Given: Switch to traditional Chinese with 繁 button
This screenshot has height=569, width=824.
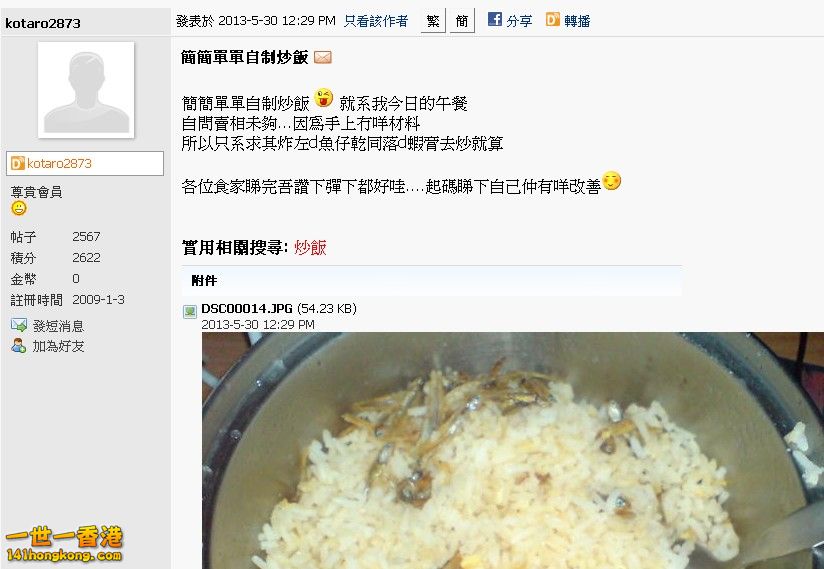Looking at the screenshot, I should coord(433,20).
